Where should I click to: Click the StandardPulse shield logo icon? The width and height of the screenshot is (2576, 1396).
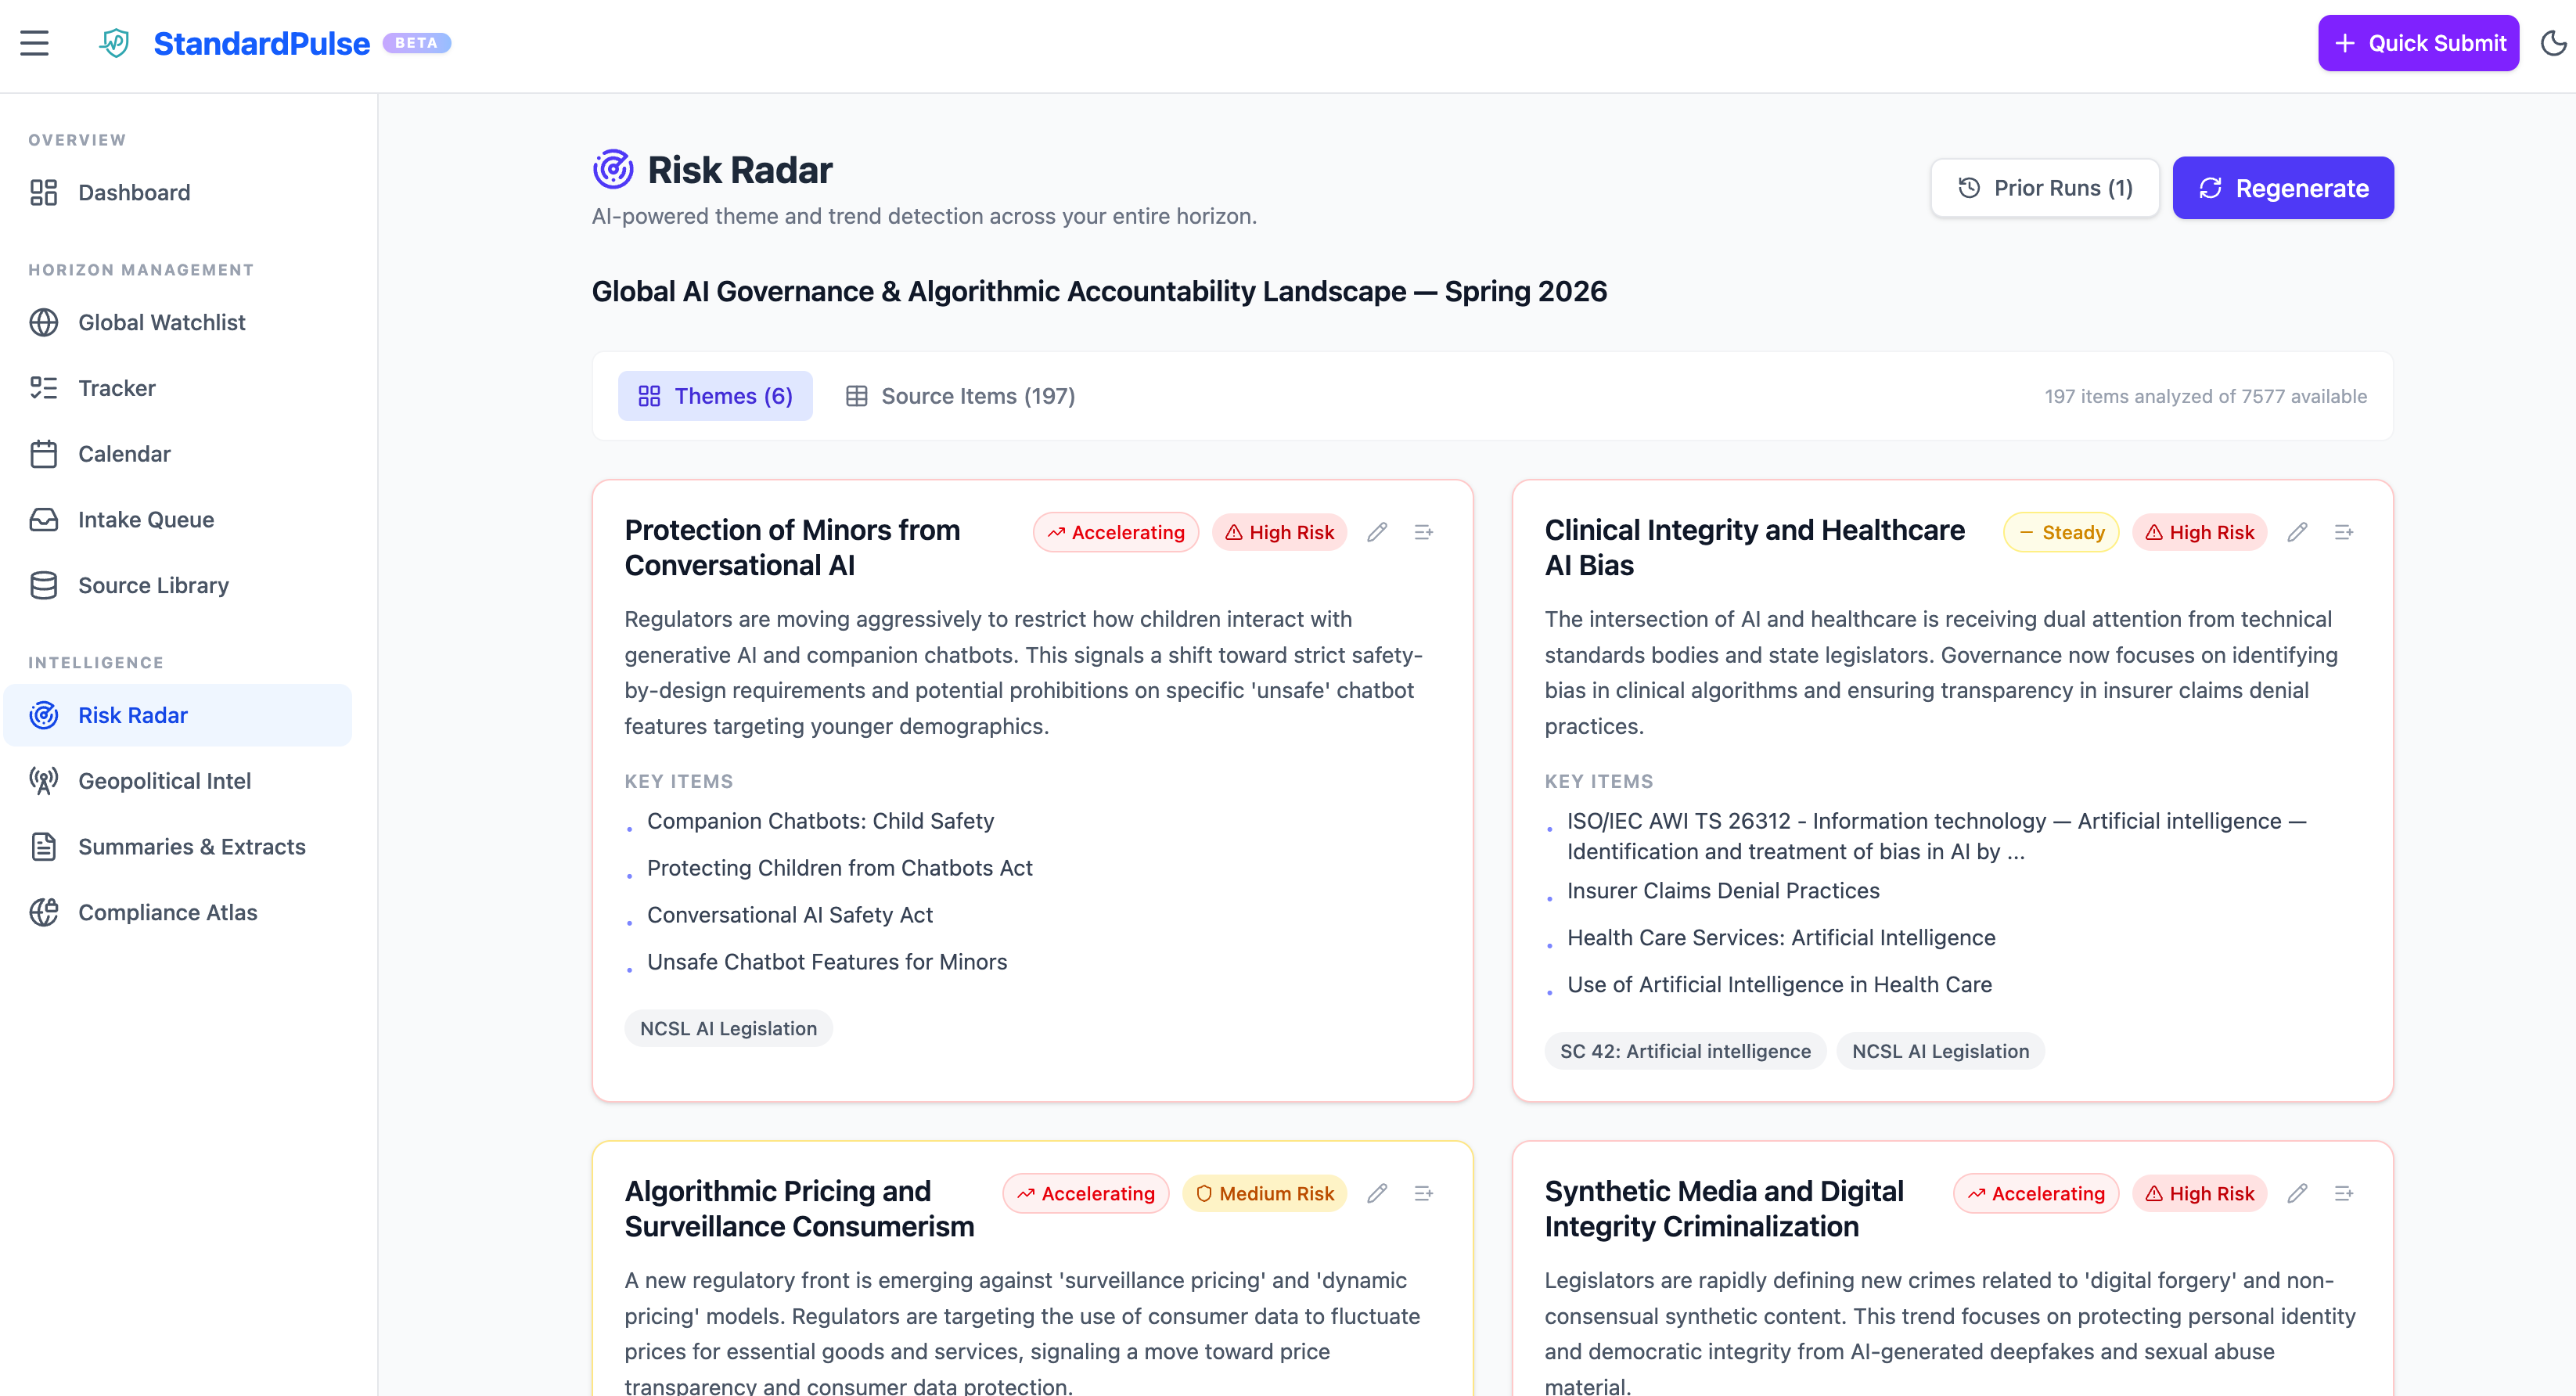point(115,43)
